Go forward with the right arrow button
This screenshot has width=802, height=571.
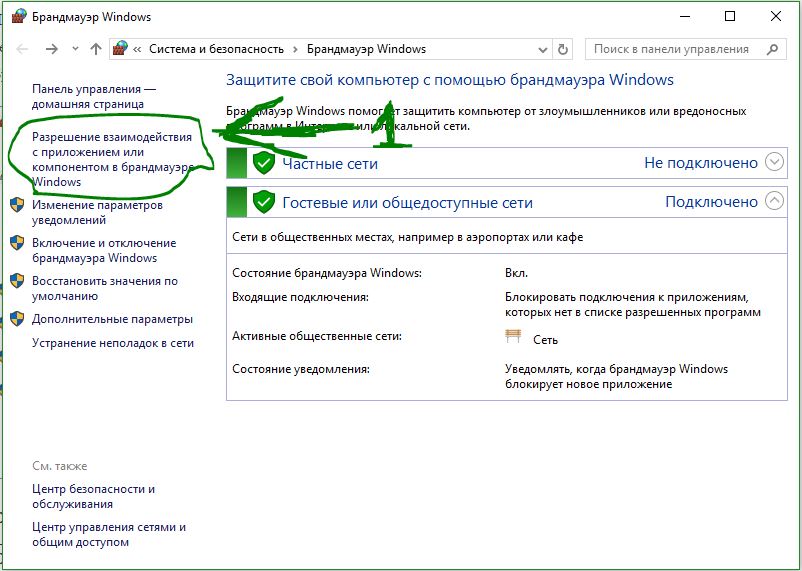(52, 49)
